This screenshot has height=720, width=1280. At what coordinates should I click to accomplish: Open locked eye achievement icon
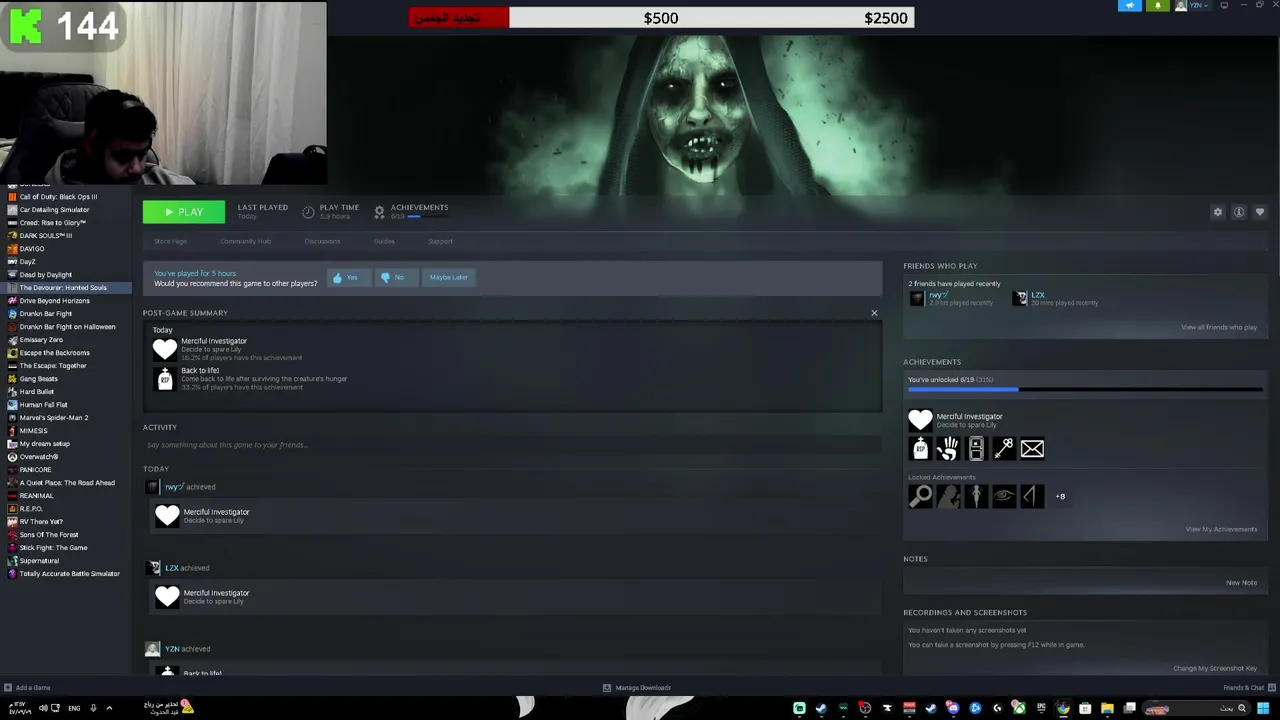(x=1004, y=496)
